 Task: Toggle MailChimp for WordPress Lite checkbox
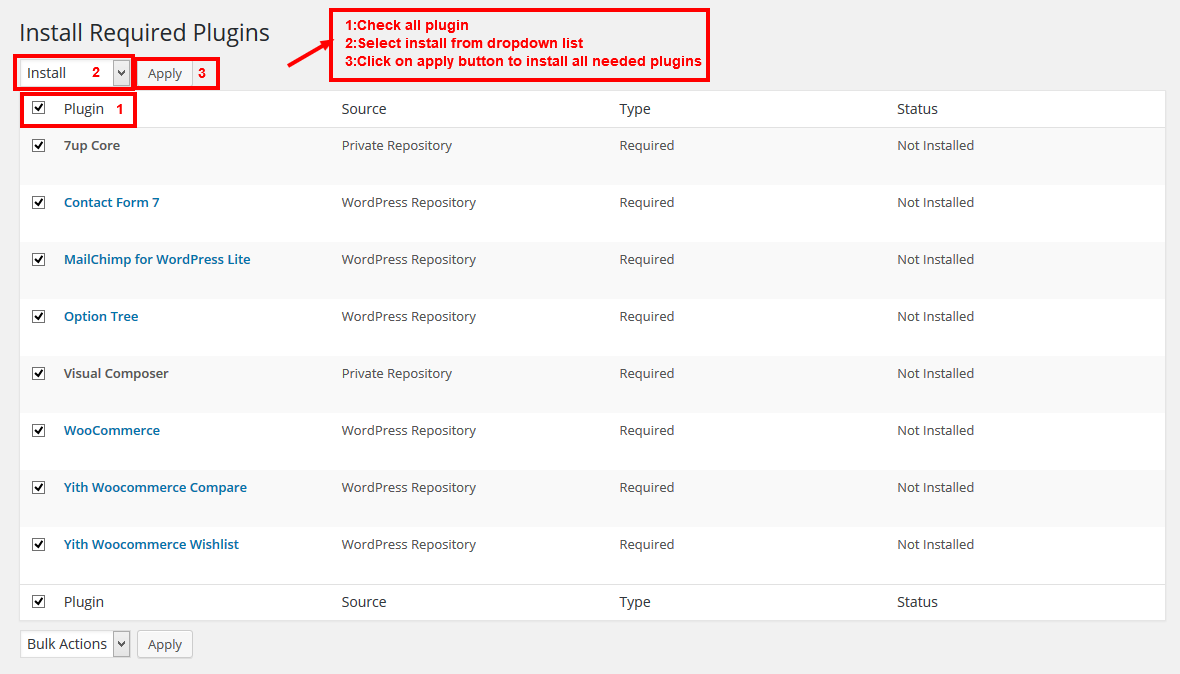pyautogui.click(x=38, y=260)
